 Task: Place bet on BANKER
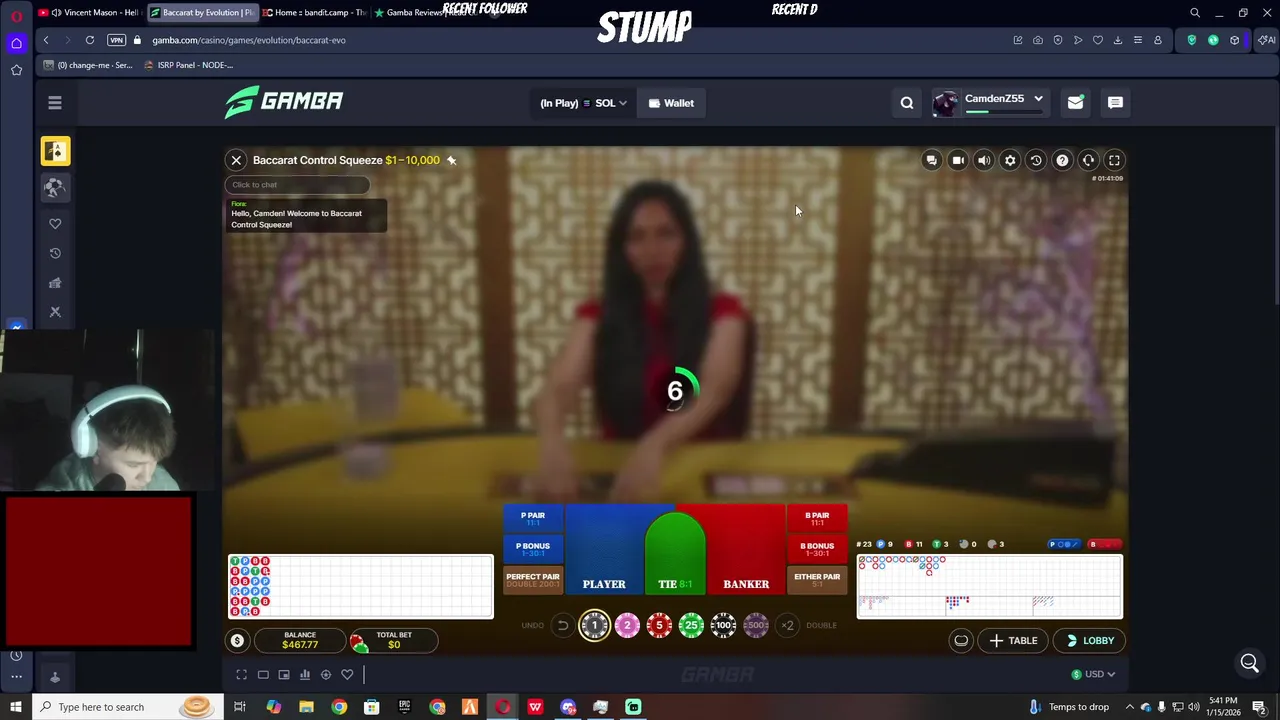746,550
